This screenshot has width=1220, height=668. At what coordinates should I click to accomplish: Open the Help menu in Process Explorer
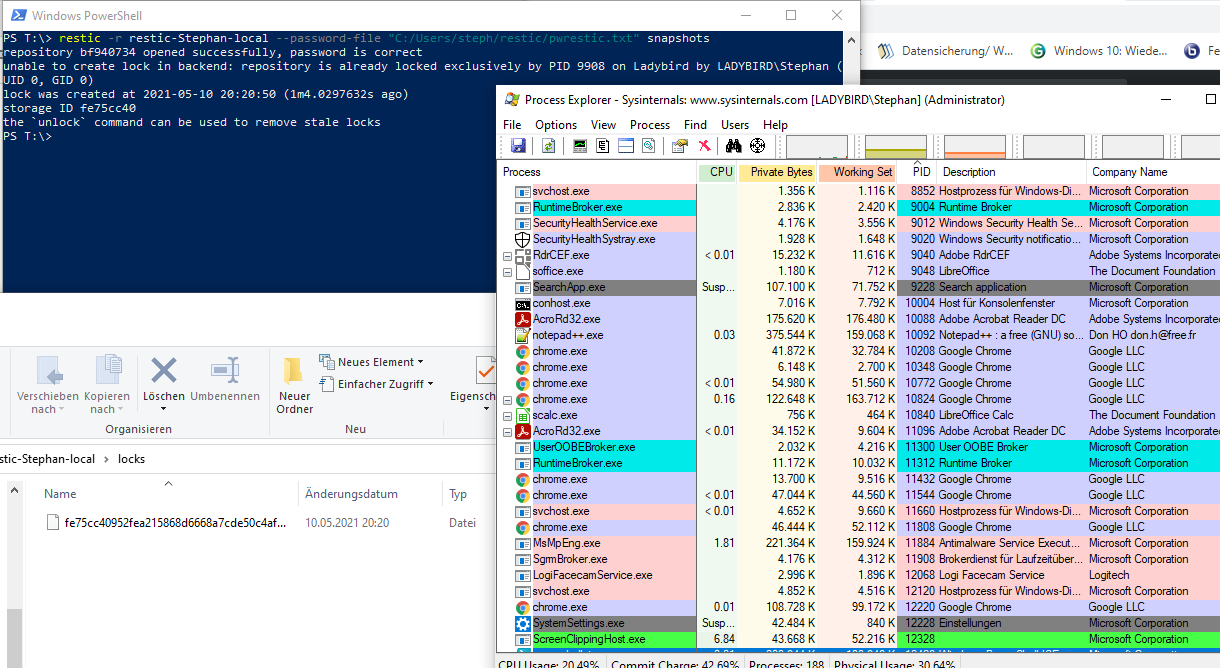776,125
